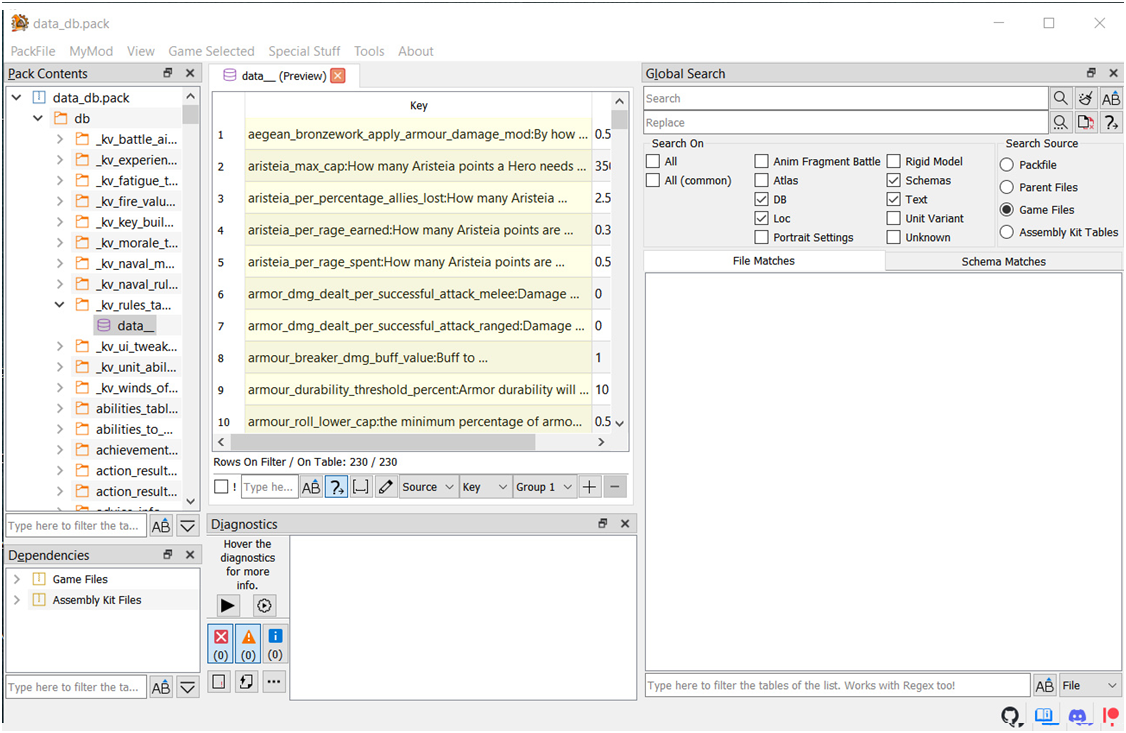Click the Replace all matches icon
Viewport: 1126px width, 733px height.
(1086, 123)
